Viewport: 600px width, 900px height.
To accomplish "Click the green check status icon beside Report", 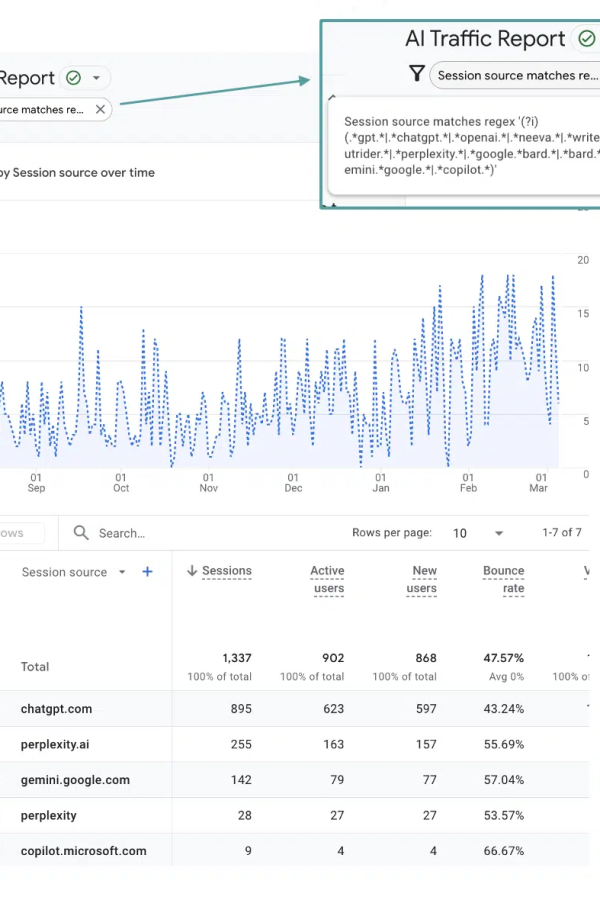I will click(73, 78).
